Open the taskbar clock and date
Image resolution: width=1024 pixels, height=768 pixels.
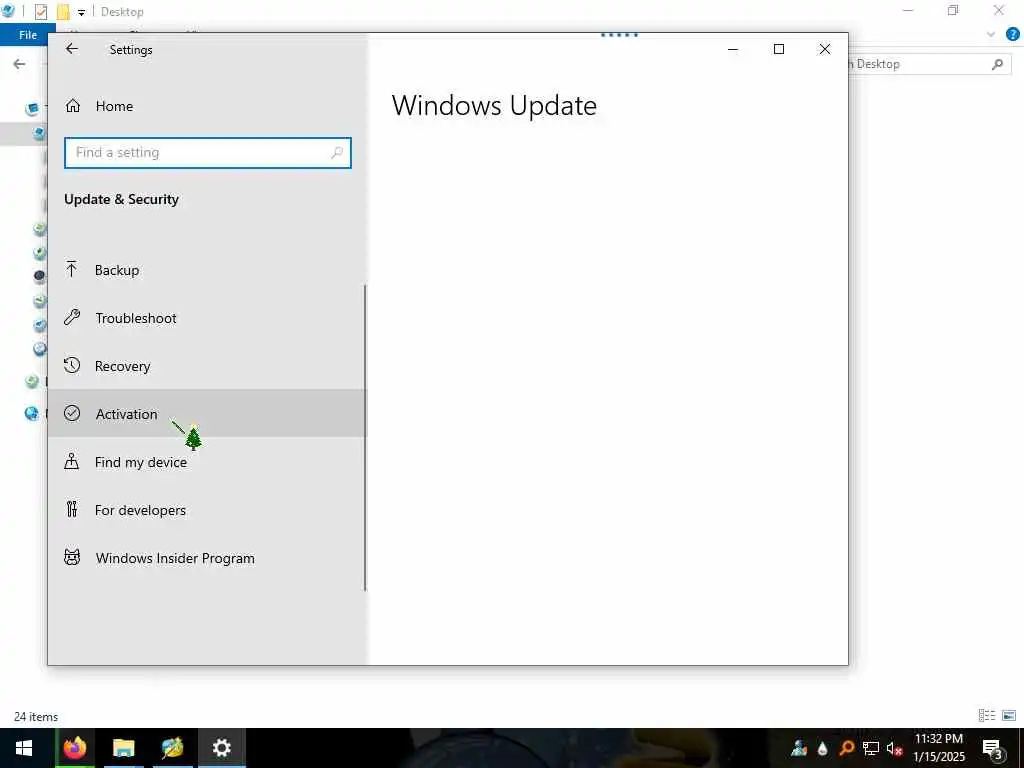coord(938,748)
